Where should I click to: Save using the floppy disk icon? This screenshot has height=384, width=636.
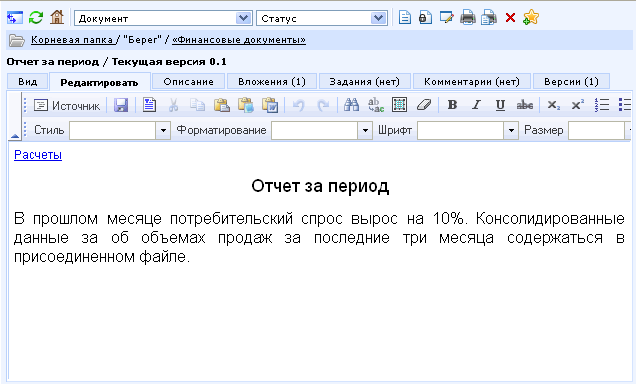tap(121, 105)
